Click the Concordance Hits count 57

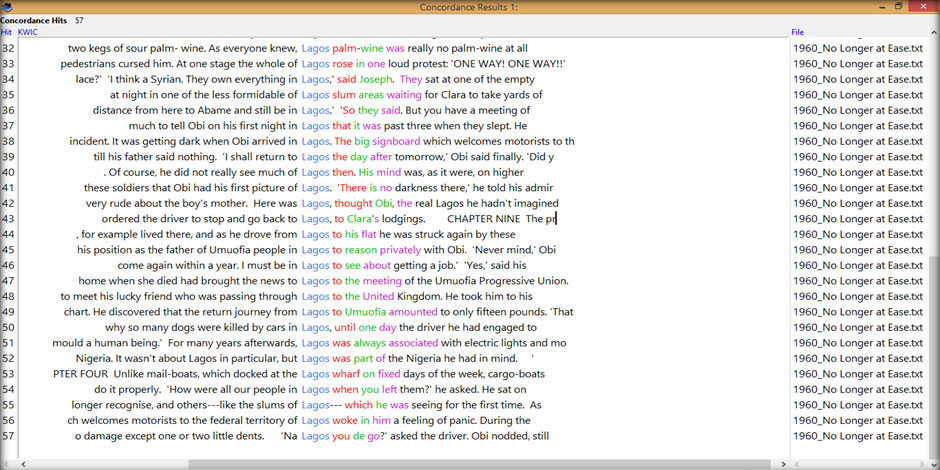tap(79, 20)
